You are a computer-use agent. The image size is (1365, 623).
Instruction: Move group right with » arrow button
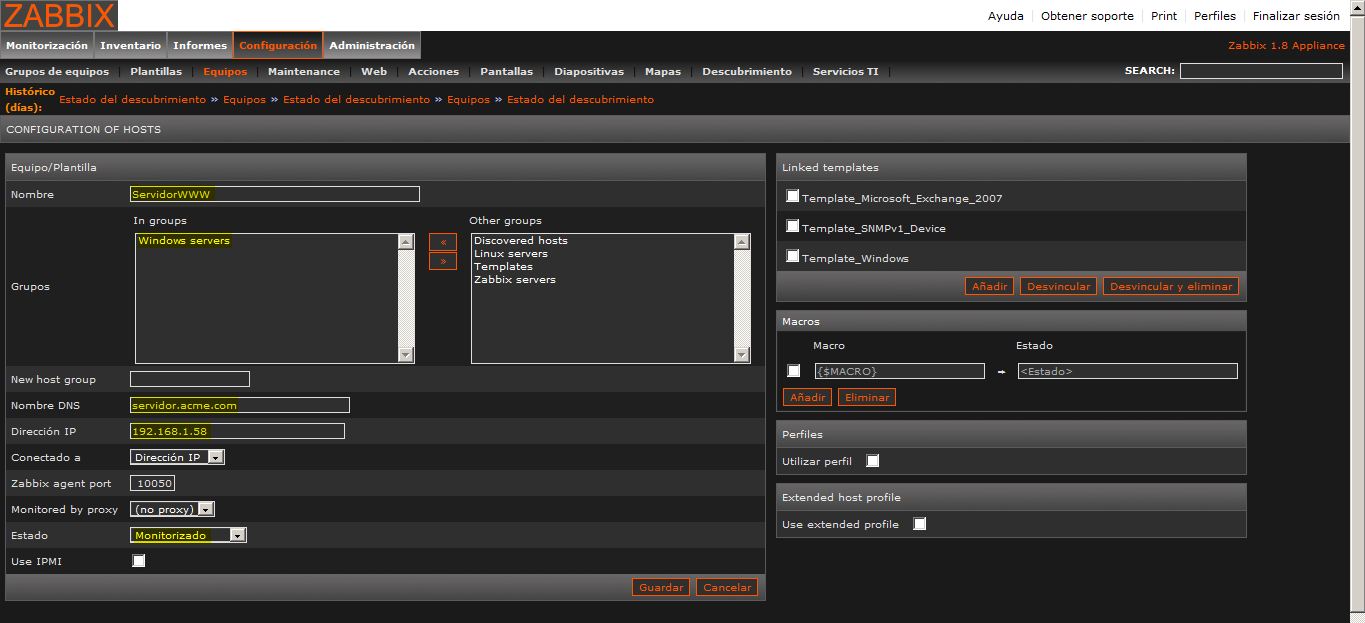point(442,261)
